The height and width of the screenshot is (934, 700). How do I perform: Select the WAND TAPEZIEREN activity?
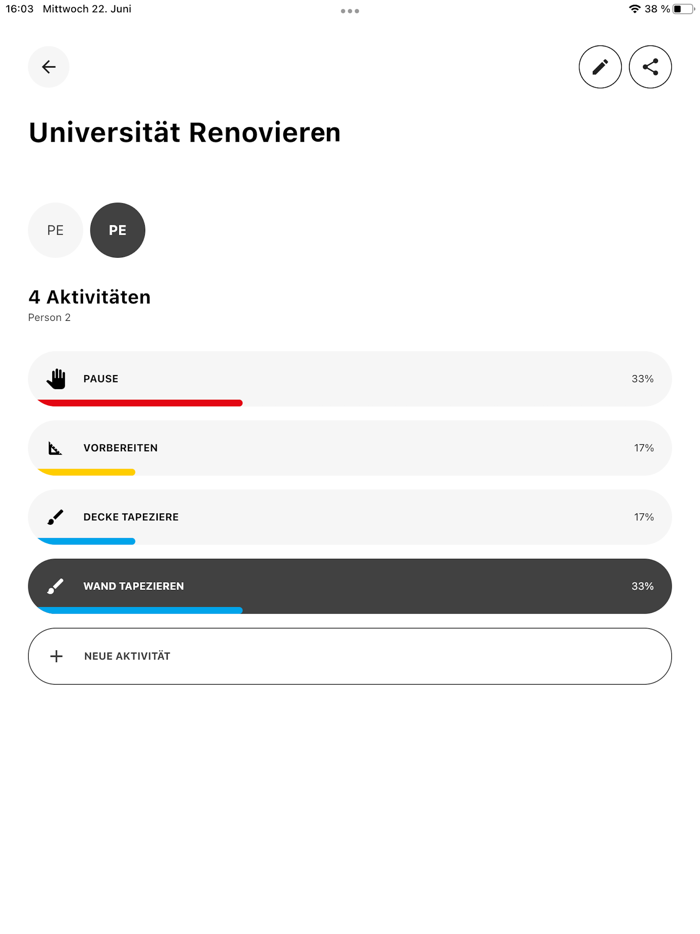(350, 585)
